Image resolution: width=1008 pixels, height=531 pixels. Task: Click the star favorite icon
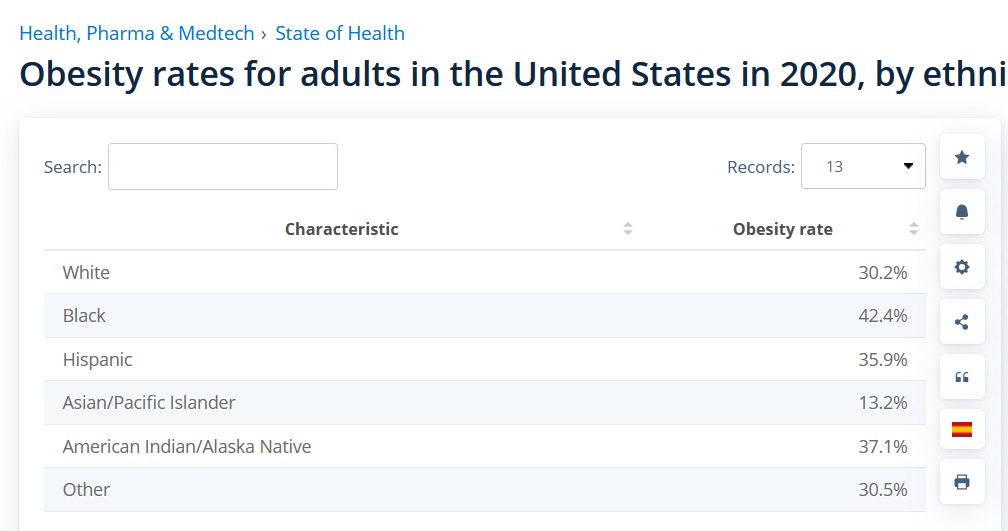click(x=962, y=158)
